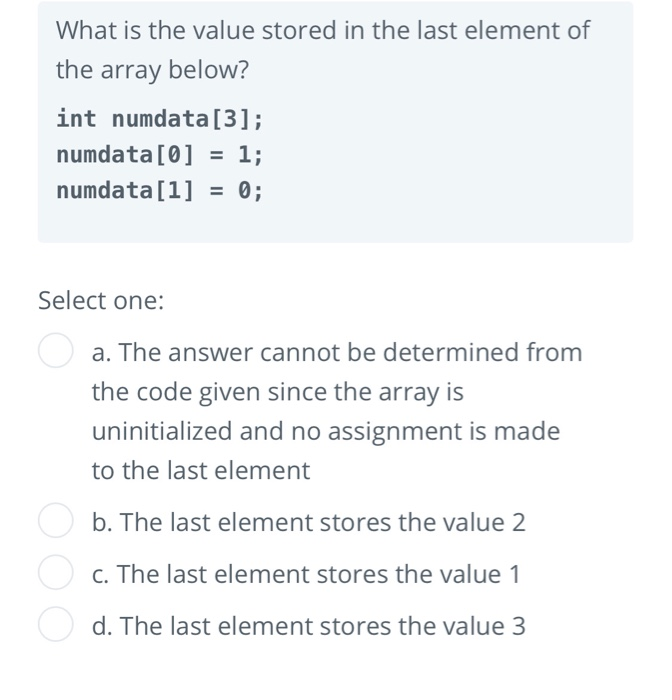Click the line "the code given since the array is"
The image size is (672, 700).
278,392
